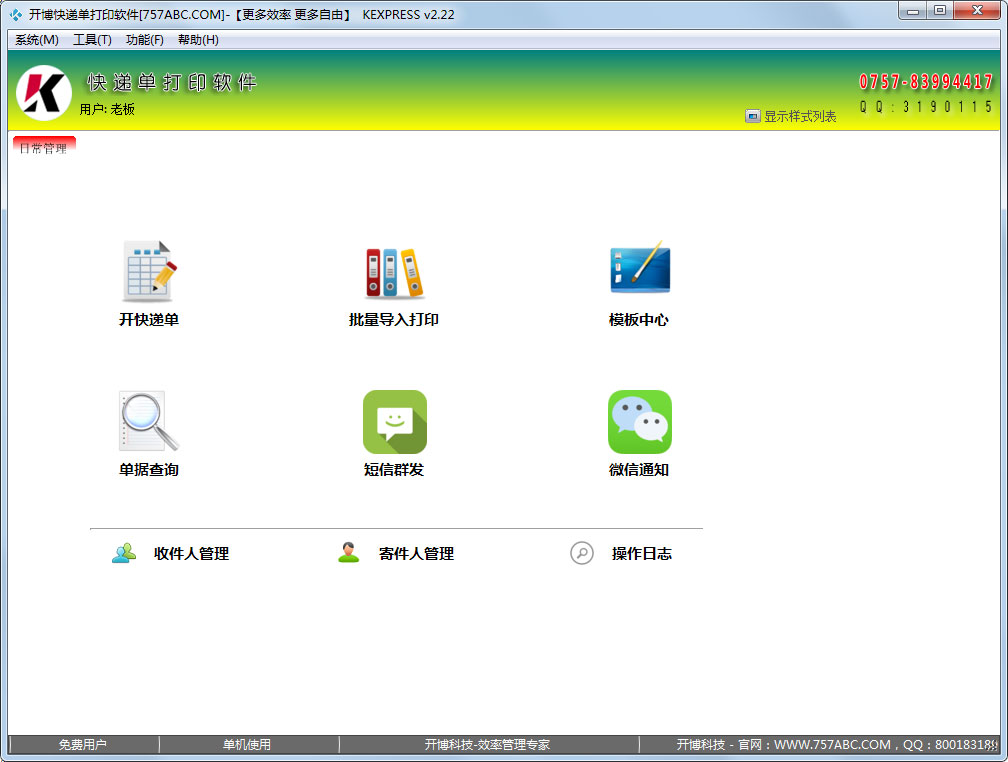Screen dimensions: 1008x762
Task: Click the 微信通知 WeChat icon
Action: pos(639,422)
